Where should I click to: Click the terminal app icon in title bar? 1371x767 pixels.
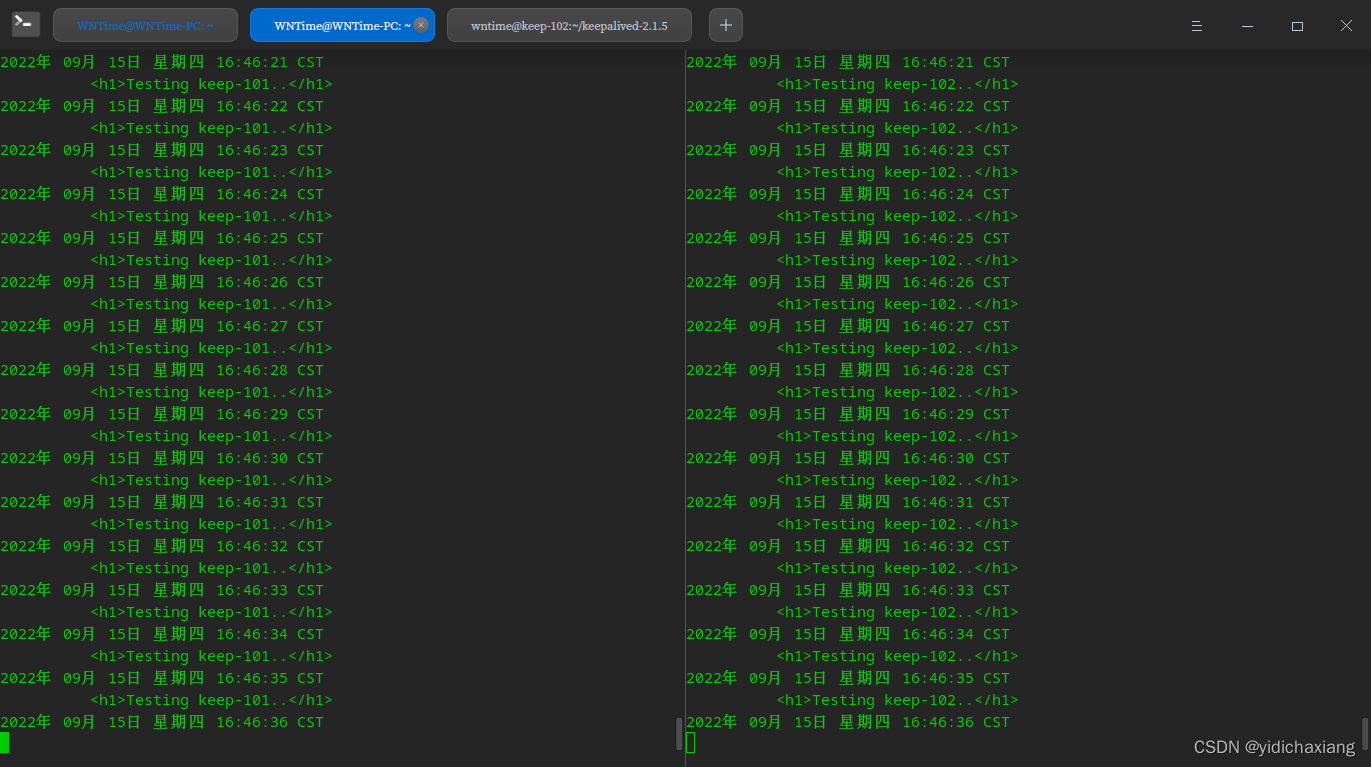(x=26, y=24)
